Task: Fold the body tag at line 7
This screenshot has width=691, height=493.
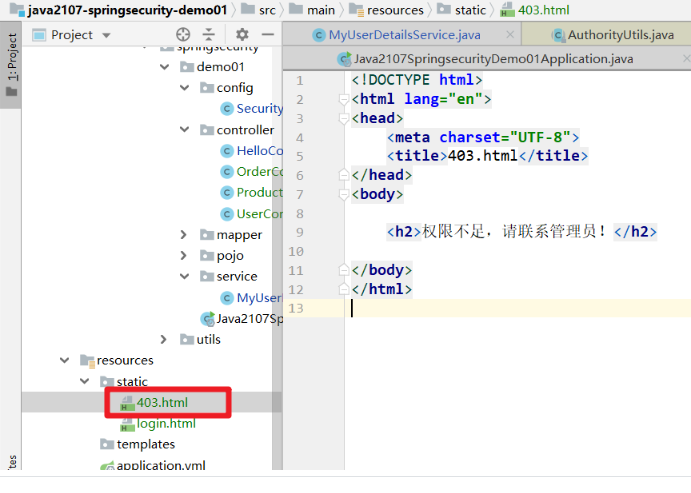Action: click(x=344, y=194)
